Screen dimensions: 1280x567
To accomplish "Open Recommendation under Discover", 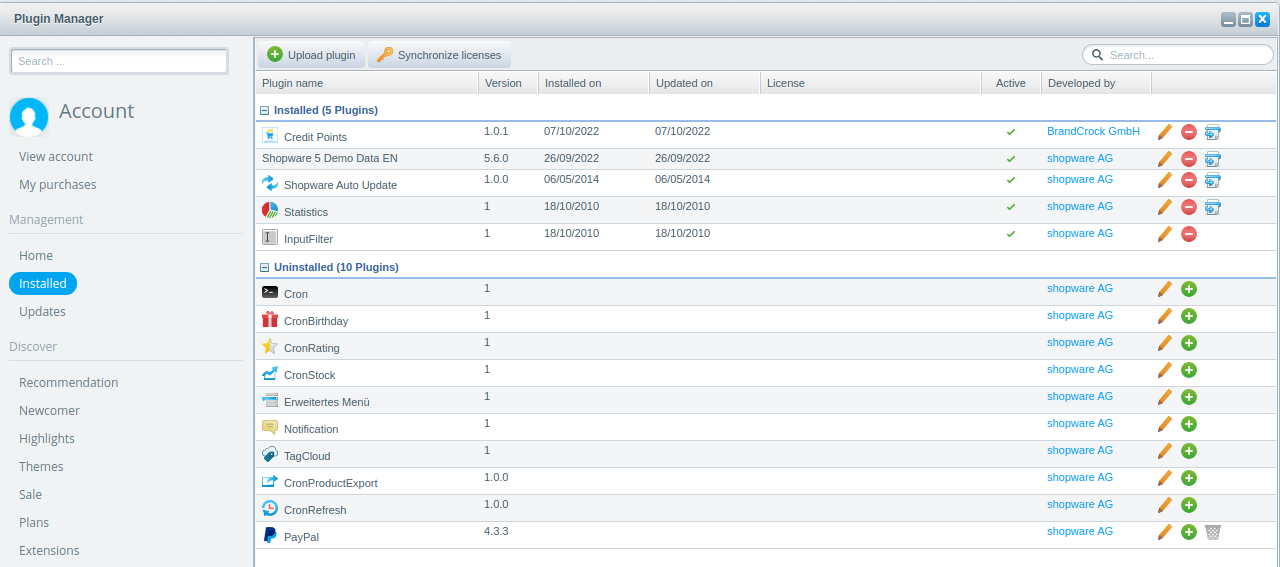I will tap(69, 382).
